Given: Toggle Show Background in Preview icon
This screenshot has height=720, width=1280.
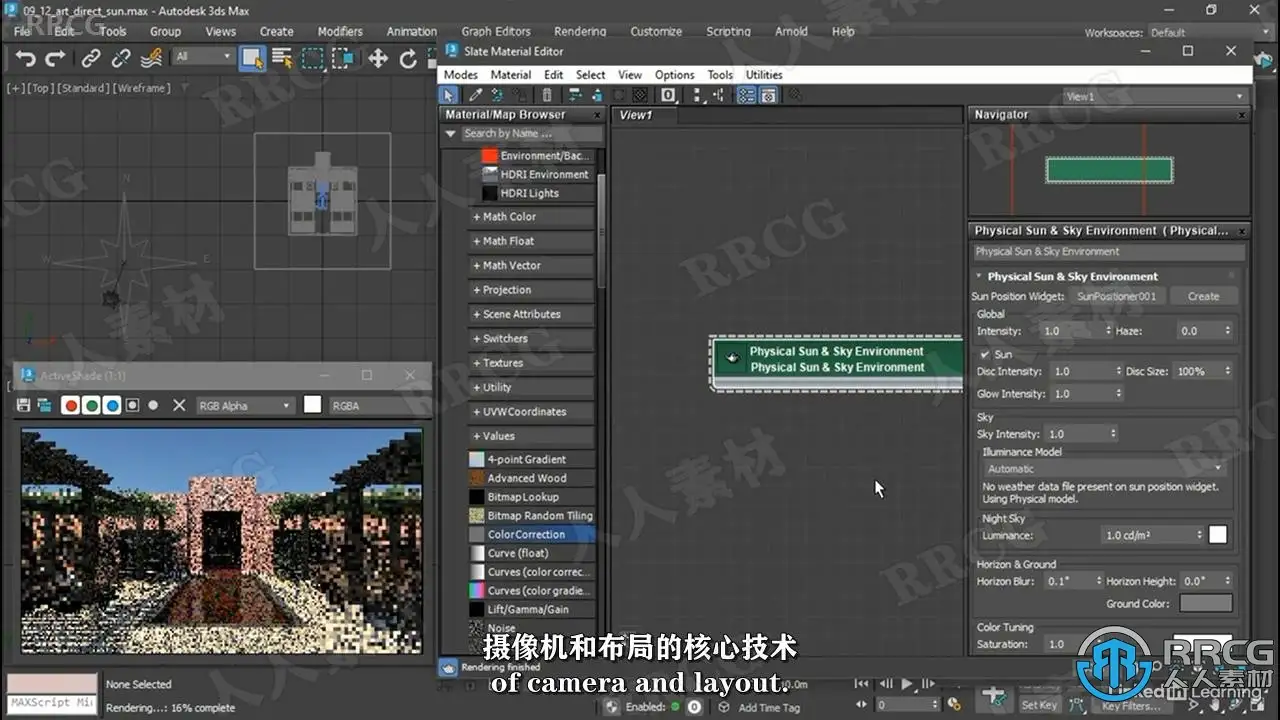Looking at the screenshot, I should (640, 95).
